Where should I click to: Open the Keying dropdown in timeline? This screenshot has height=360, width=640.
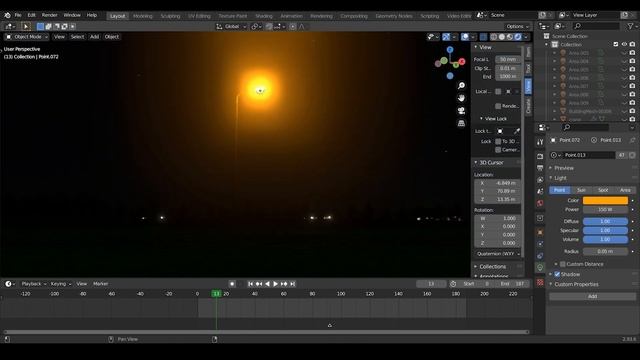(x=60, y=284)
